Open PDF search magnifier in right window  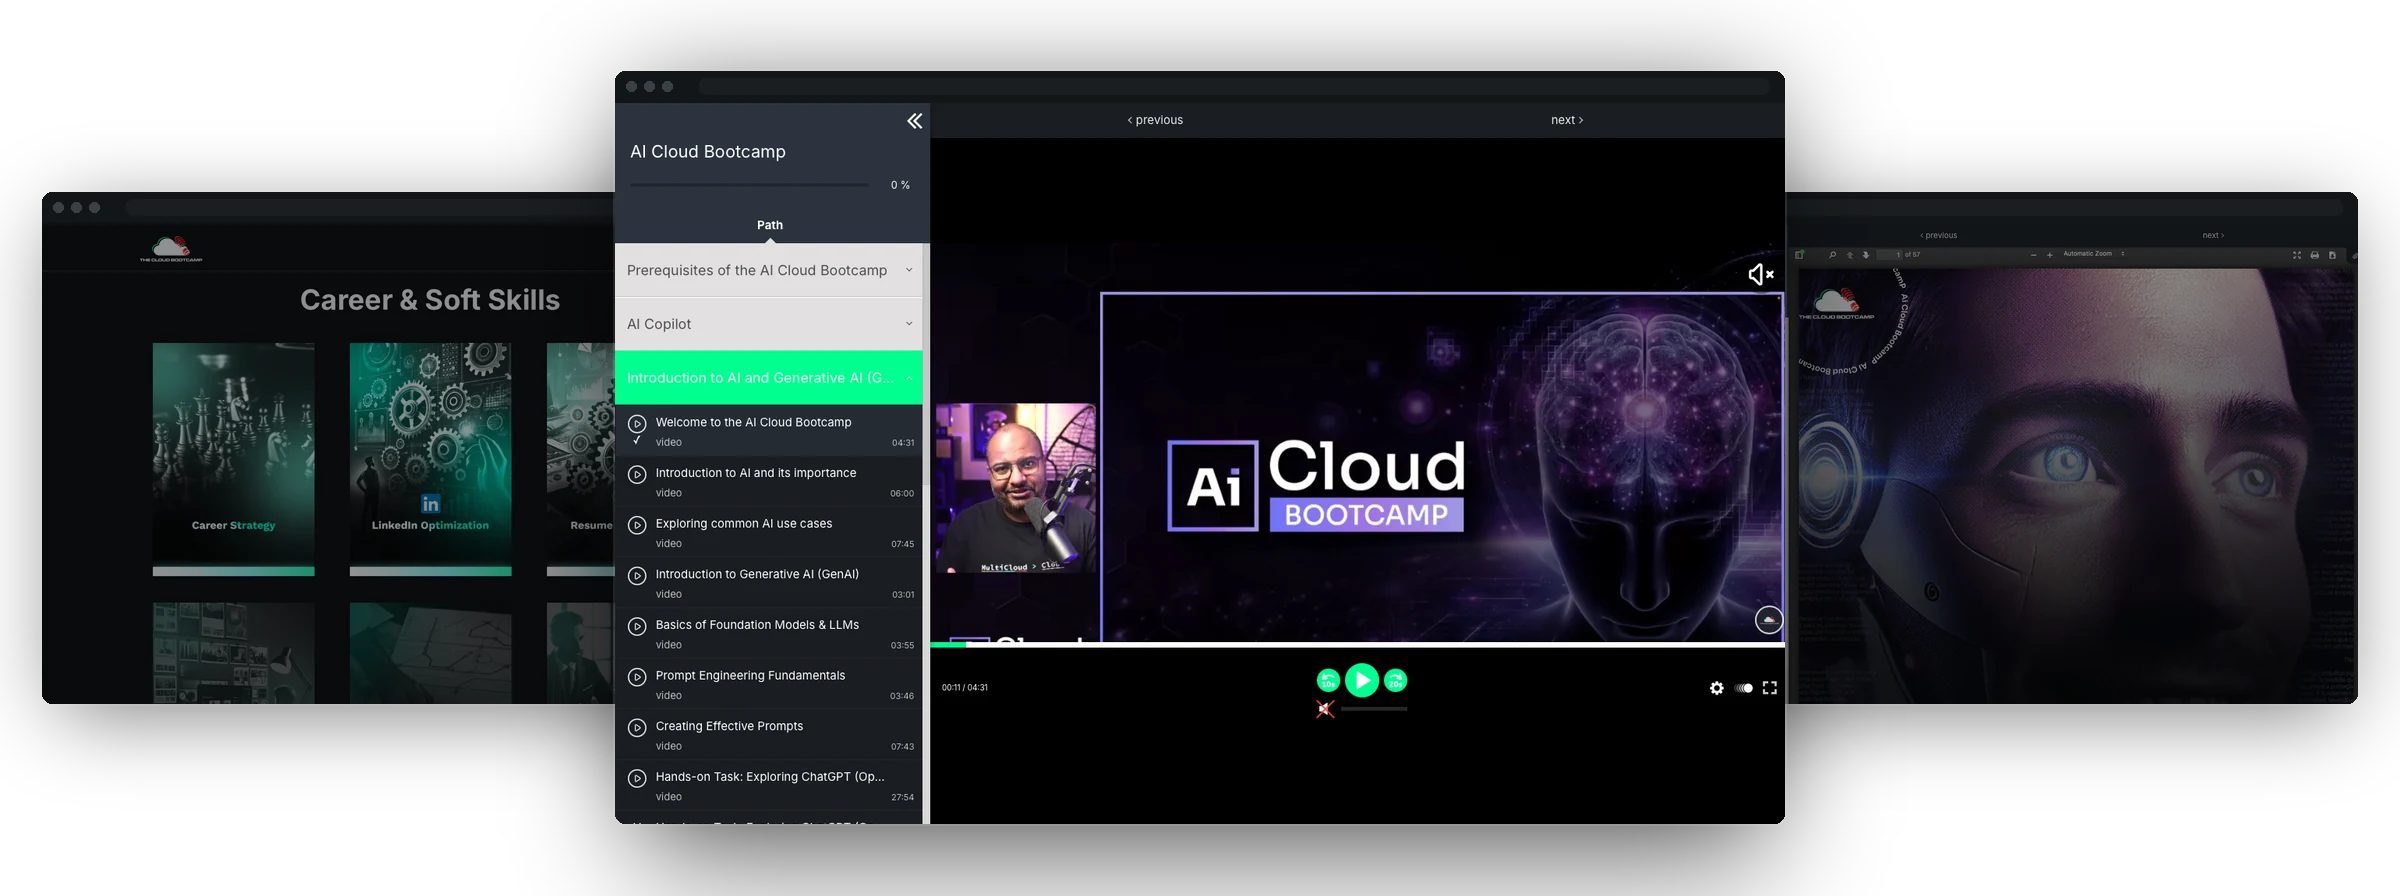click(x=1832, y=255)
